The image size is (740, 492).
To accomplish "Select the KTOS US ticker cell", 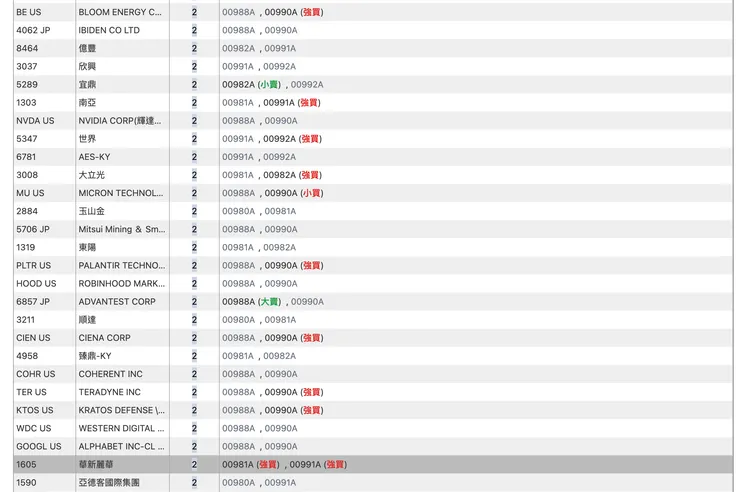I will (35, 410).
